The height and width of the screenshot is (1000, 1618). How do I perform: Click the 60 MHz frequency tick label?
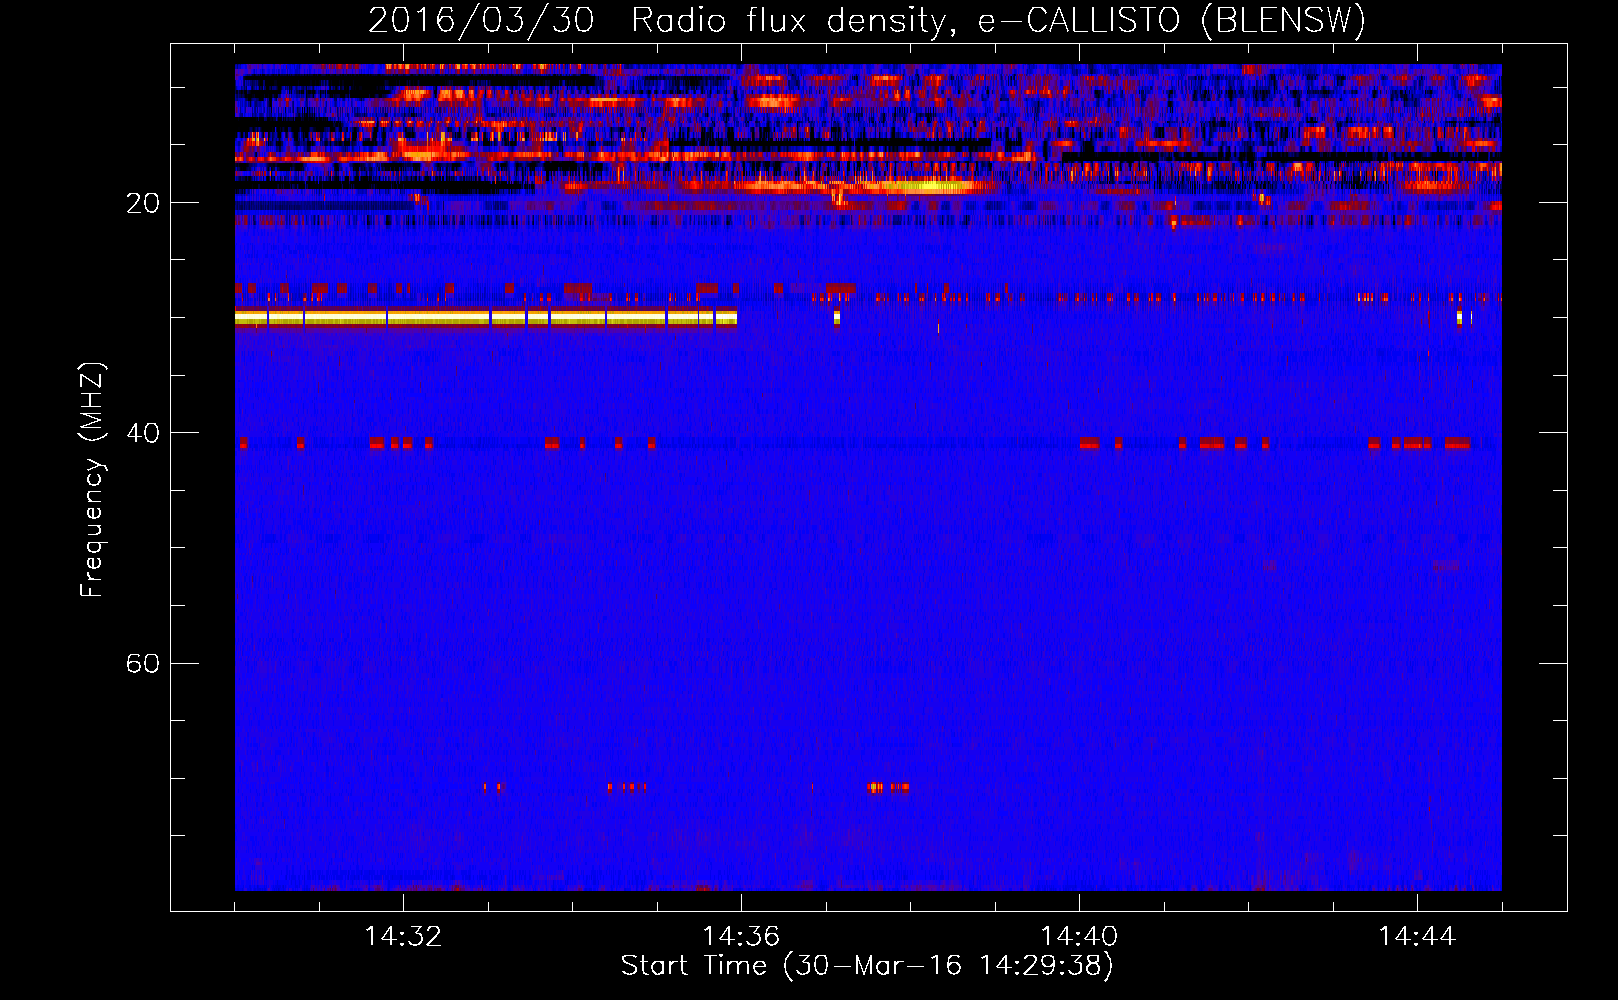[143, 663]
